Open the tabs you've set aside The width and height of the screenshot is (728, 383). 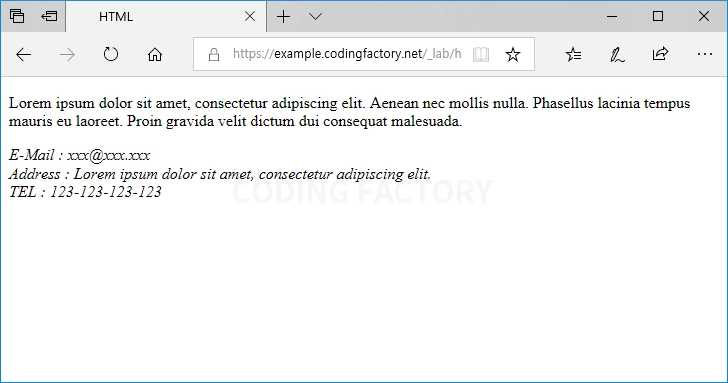(17, 16)
